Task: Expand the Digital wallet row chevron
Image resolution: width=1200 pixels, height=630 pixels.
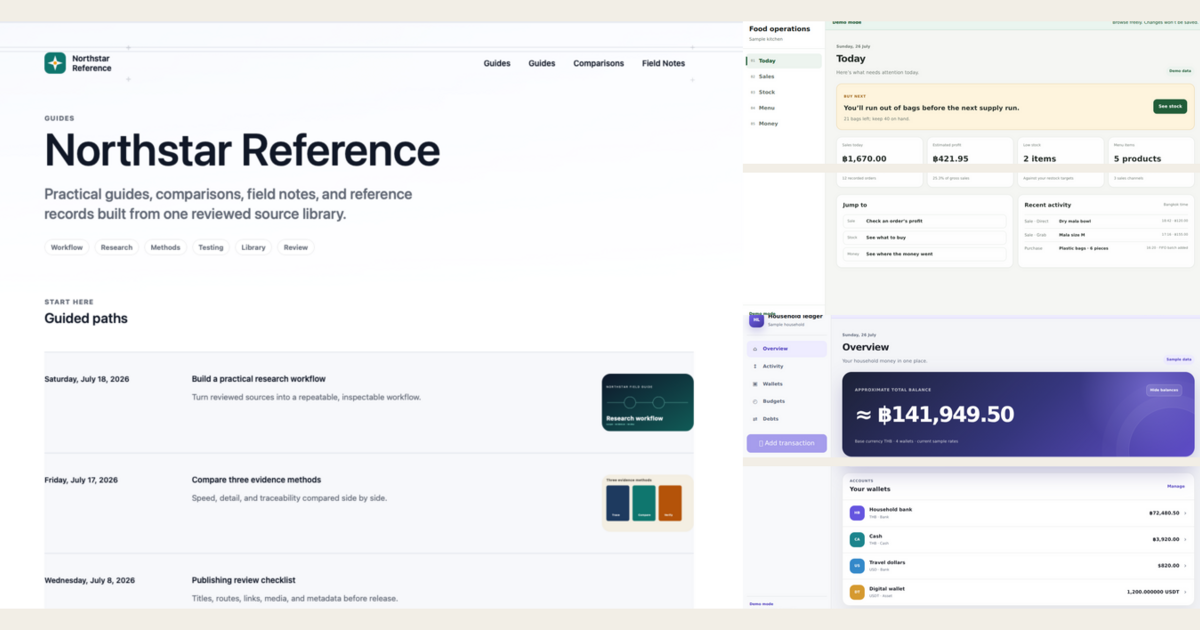Action: tap(1185, 592)
